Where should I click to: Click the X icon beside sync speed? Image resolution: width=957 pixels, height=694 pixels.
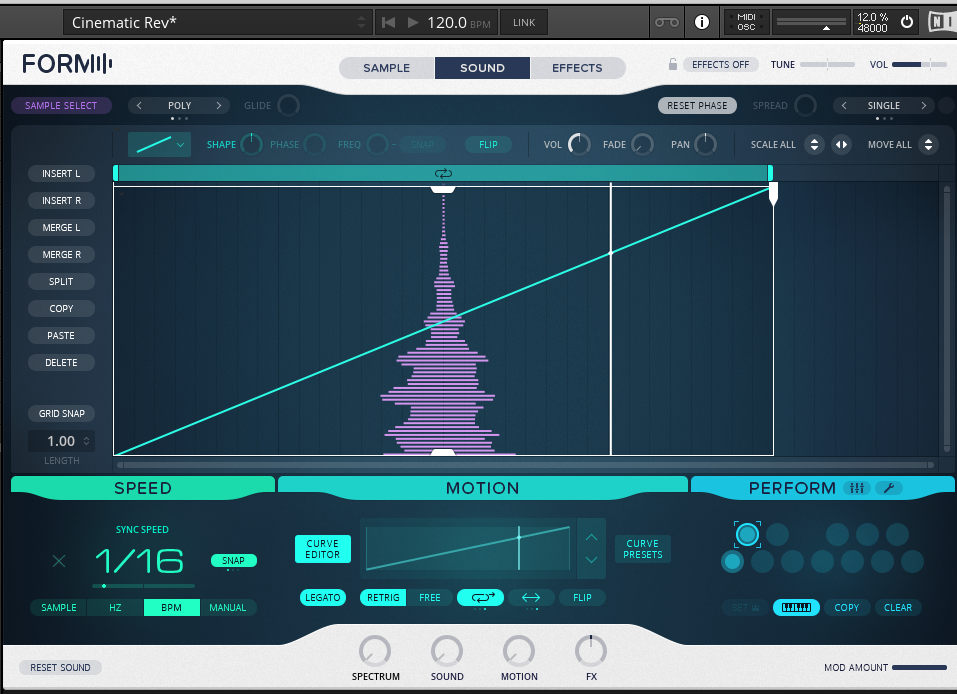click(59, 561)
